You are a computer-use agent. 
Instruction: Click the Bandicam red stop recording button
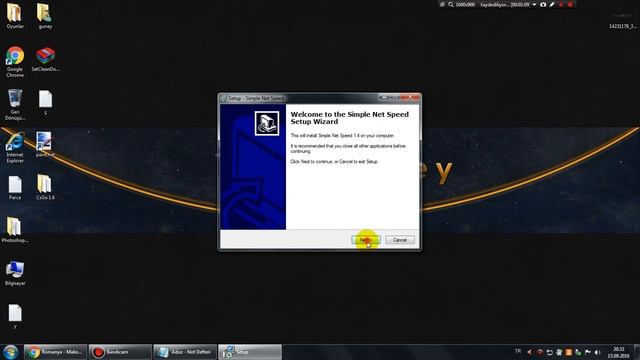570,4
